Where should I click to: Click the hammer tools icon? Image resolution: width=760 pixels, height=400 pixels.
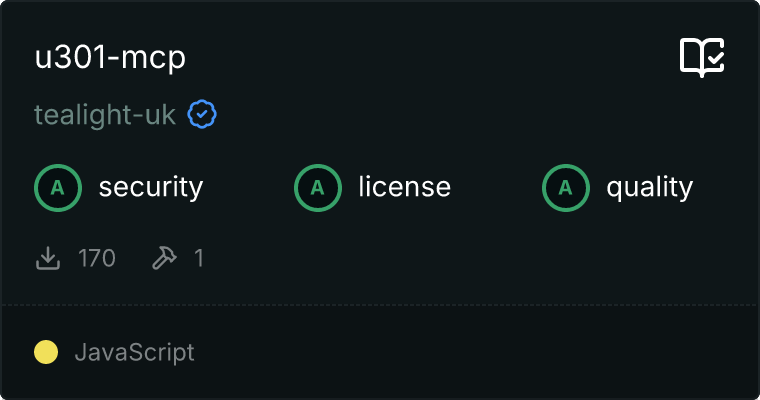click(x=163, y=259)
